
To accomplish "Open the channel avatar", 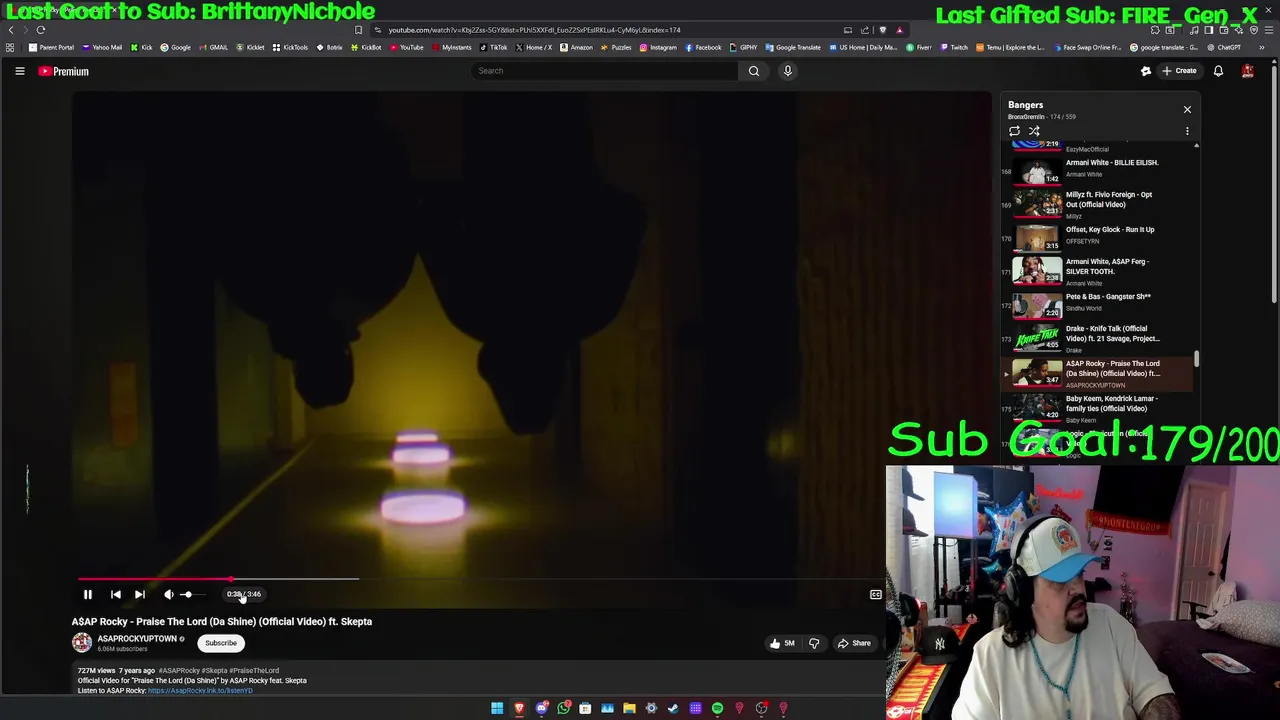I will coord(81,643).
